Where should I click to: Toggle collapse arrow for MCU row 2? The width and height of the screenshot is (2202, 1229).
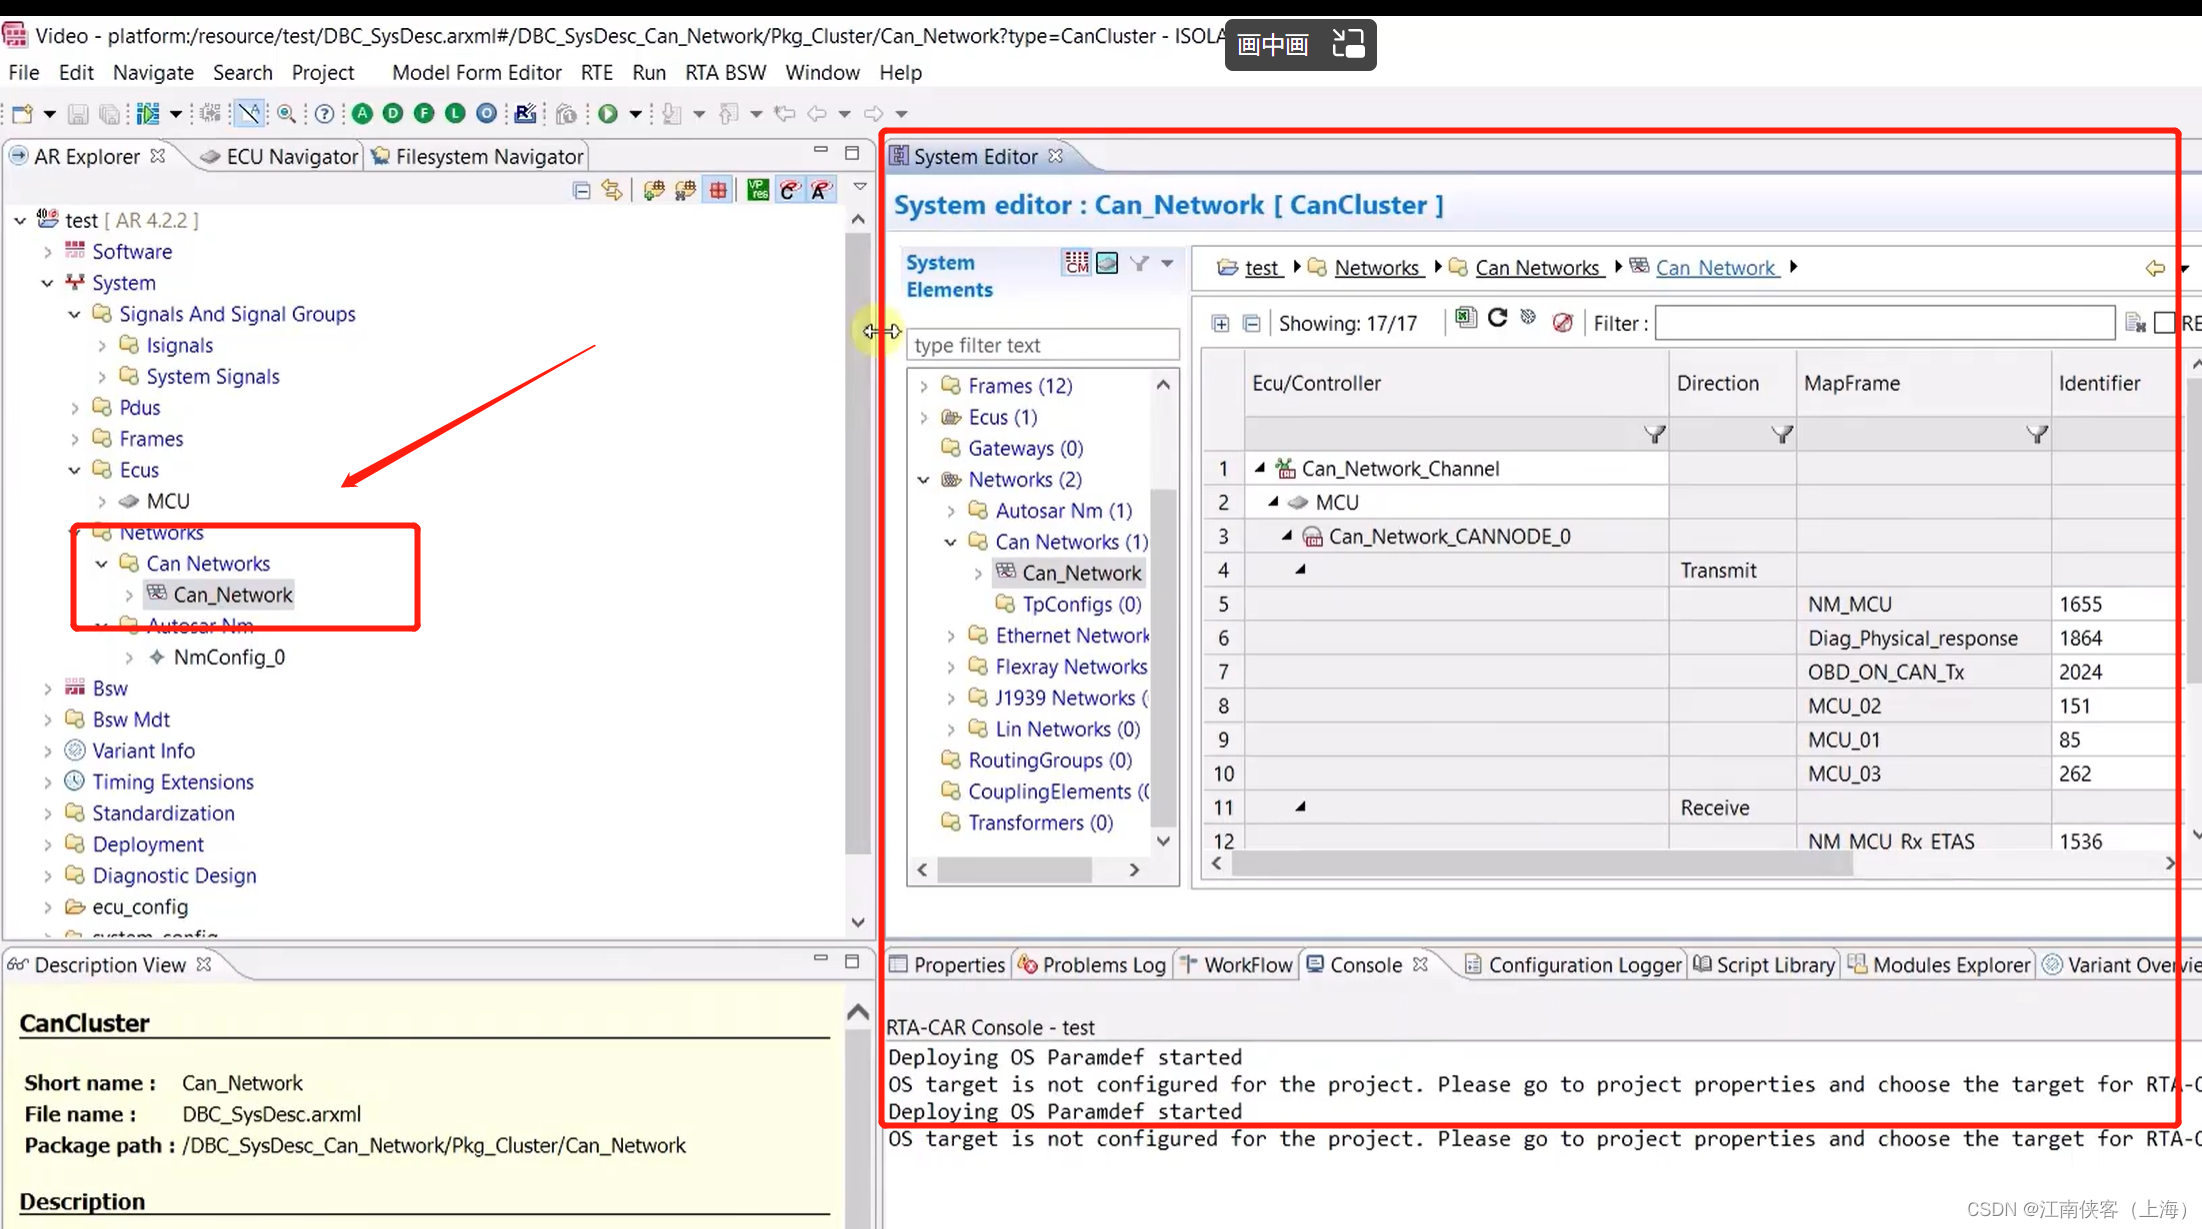(x=1275, y=502)
